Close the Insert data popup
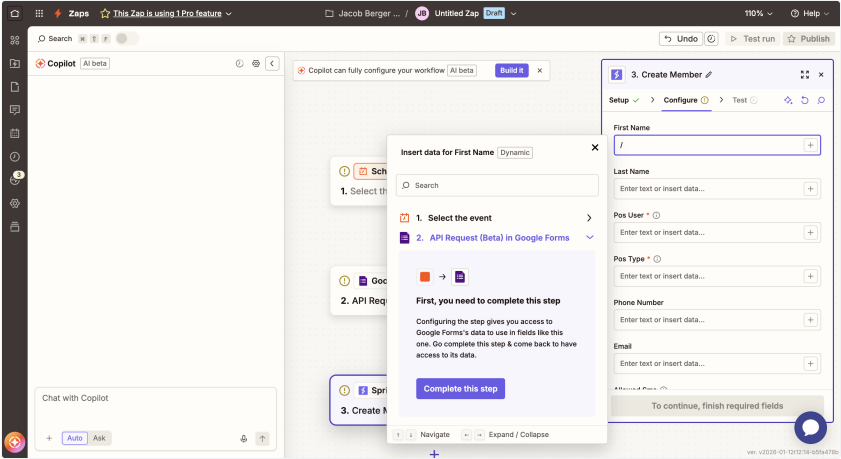Screen dimensions: 841x459 point(595,147)
